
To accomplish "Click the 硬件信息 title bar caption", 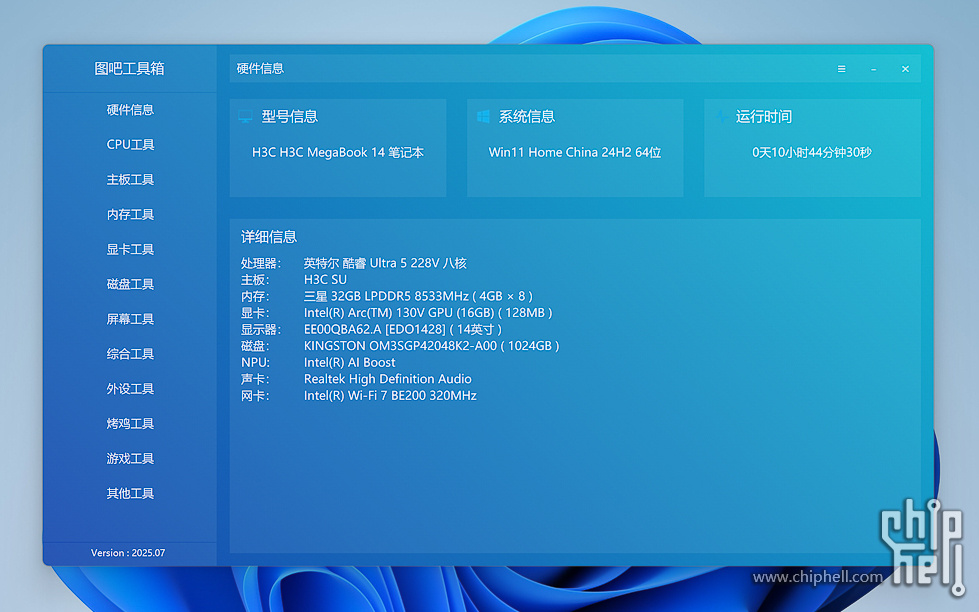I will coord(260,69).
